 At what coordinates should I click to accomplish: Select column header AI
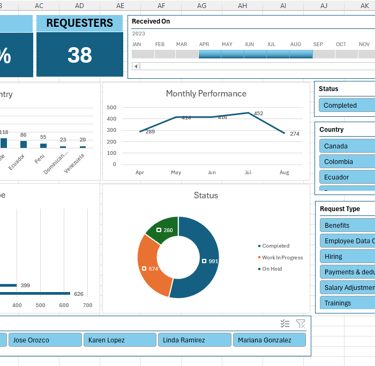(x=283, y=5)
